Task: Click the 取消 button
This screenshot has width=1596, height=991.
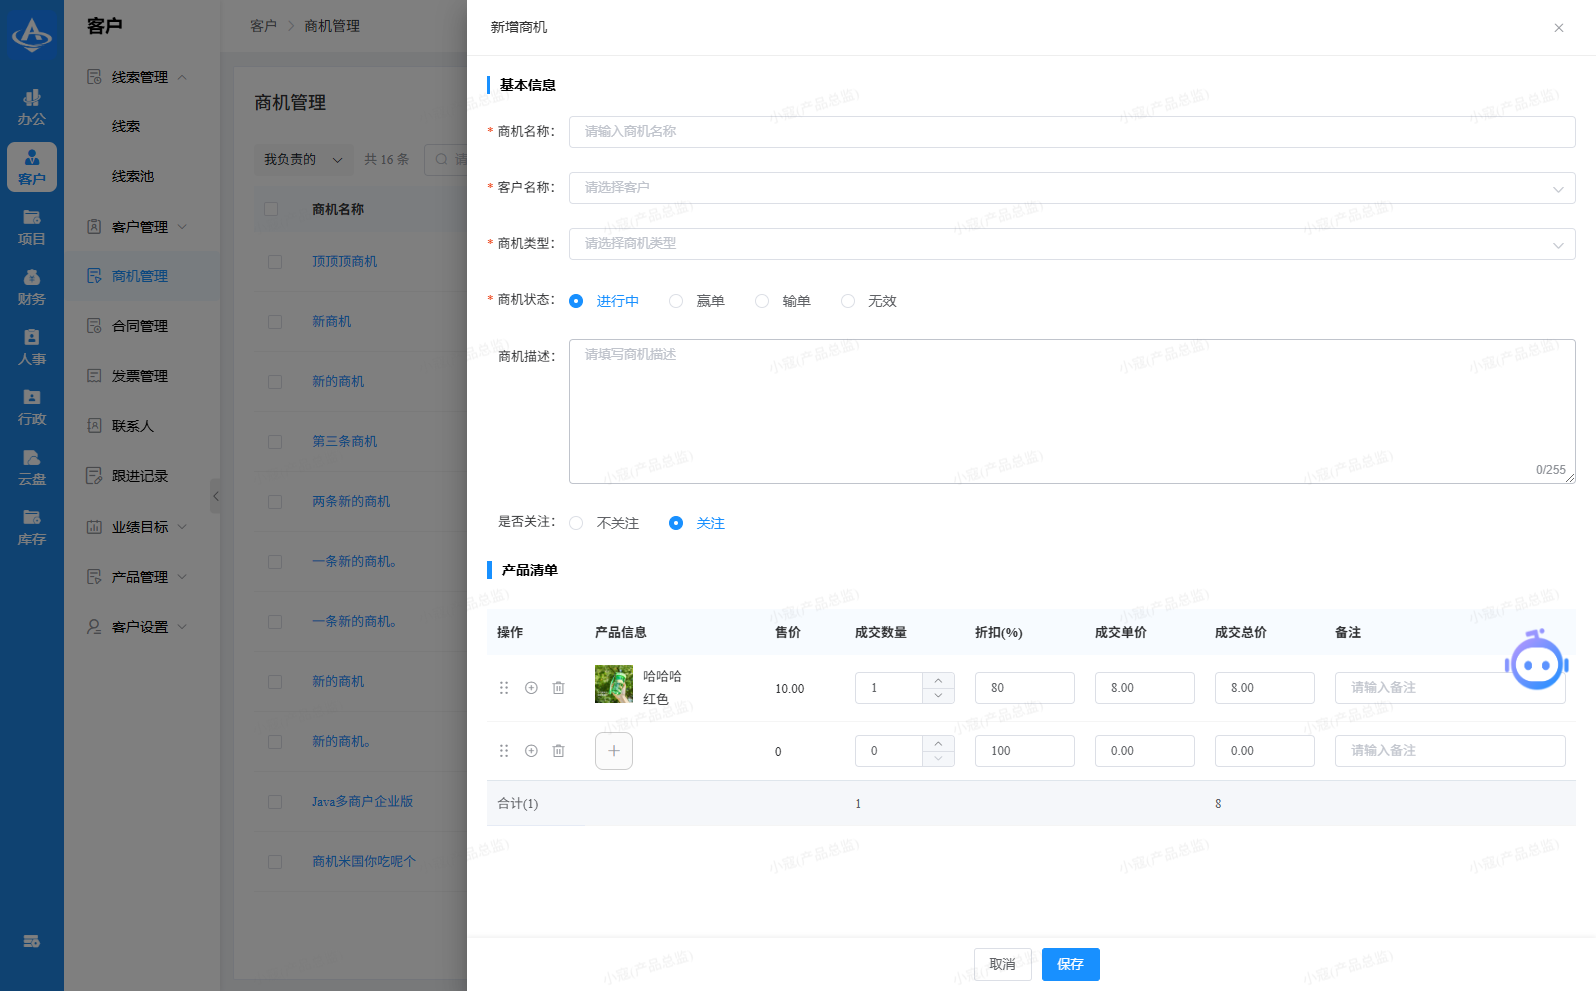Action: click(1002, 964)
